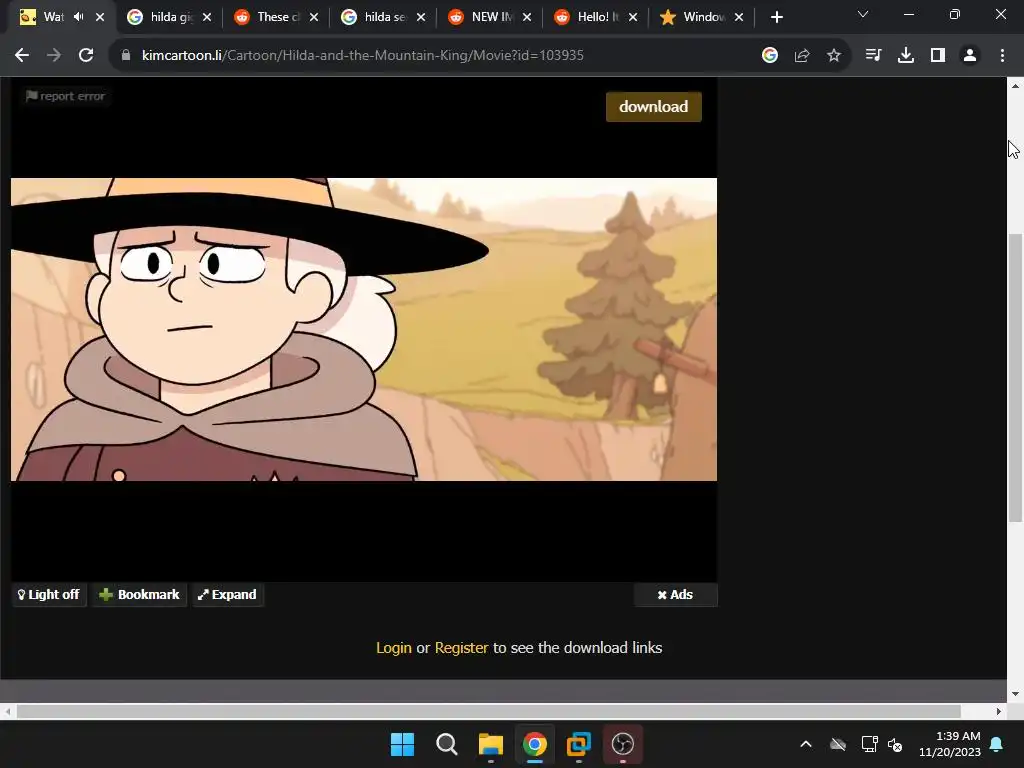Open the Chrome profile icon
1024x768 pixels.
click(970, 56)
